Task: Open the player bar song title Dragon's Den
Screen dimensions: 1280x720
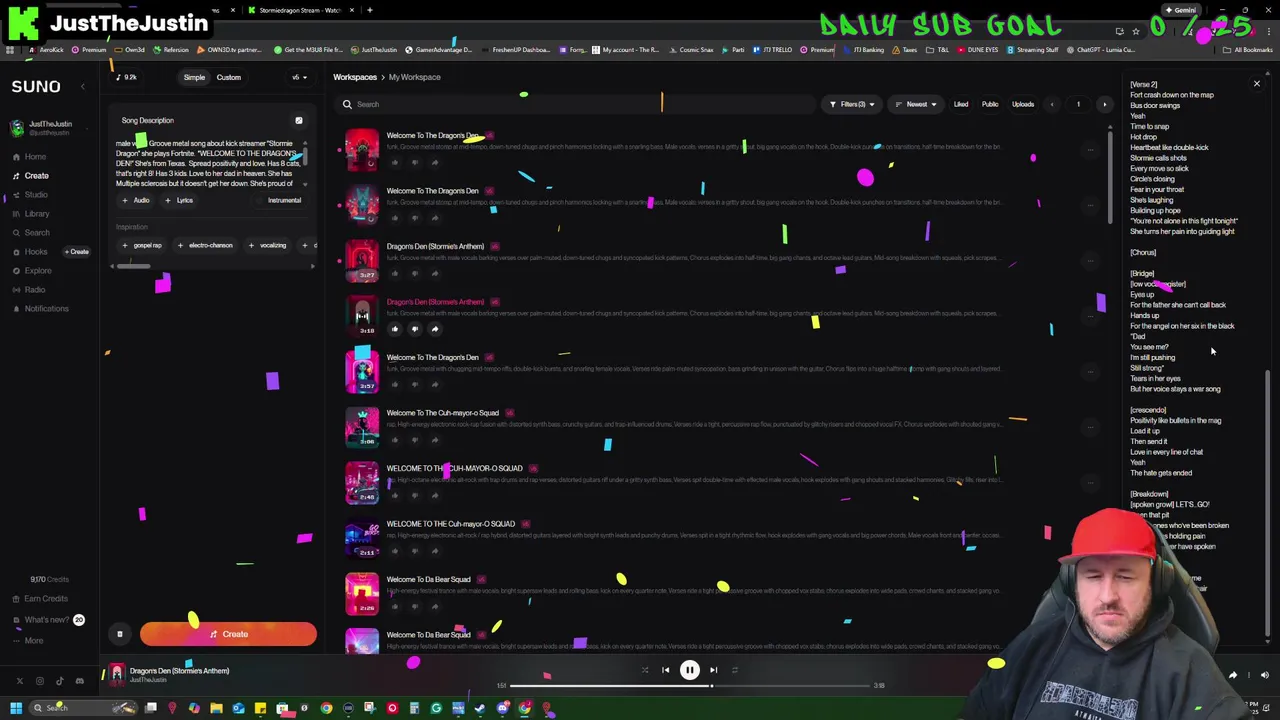Action: (x=179, y=671)
